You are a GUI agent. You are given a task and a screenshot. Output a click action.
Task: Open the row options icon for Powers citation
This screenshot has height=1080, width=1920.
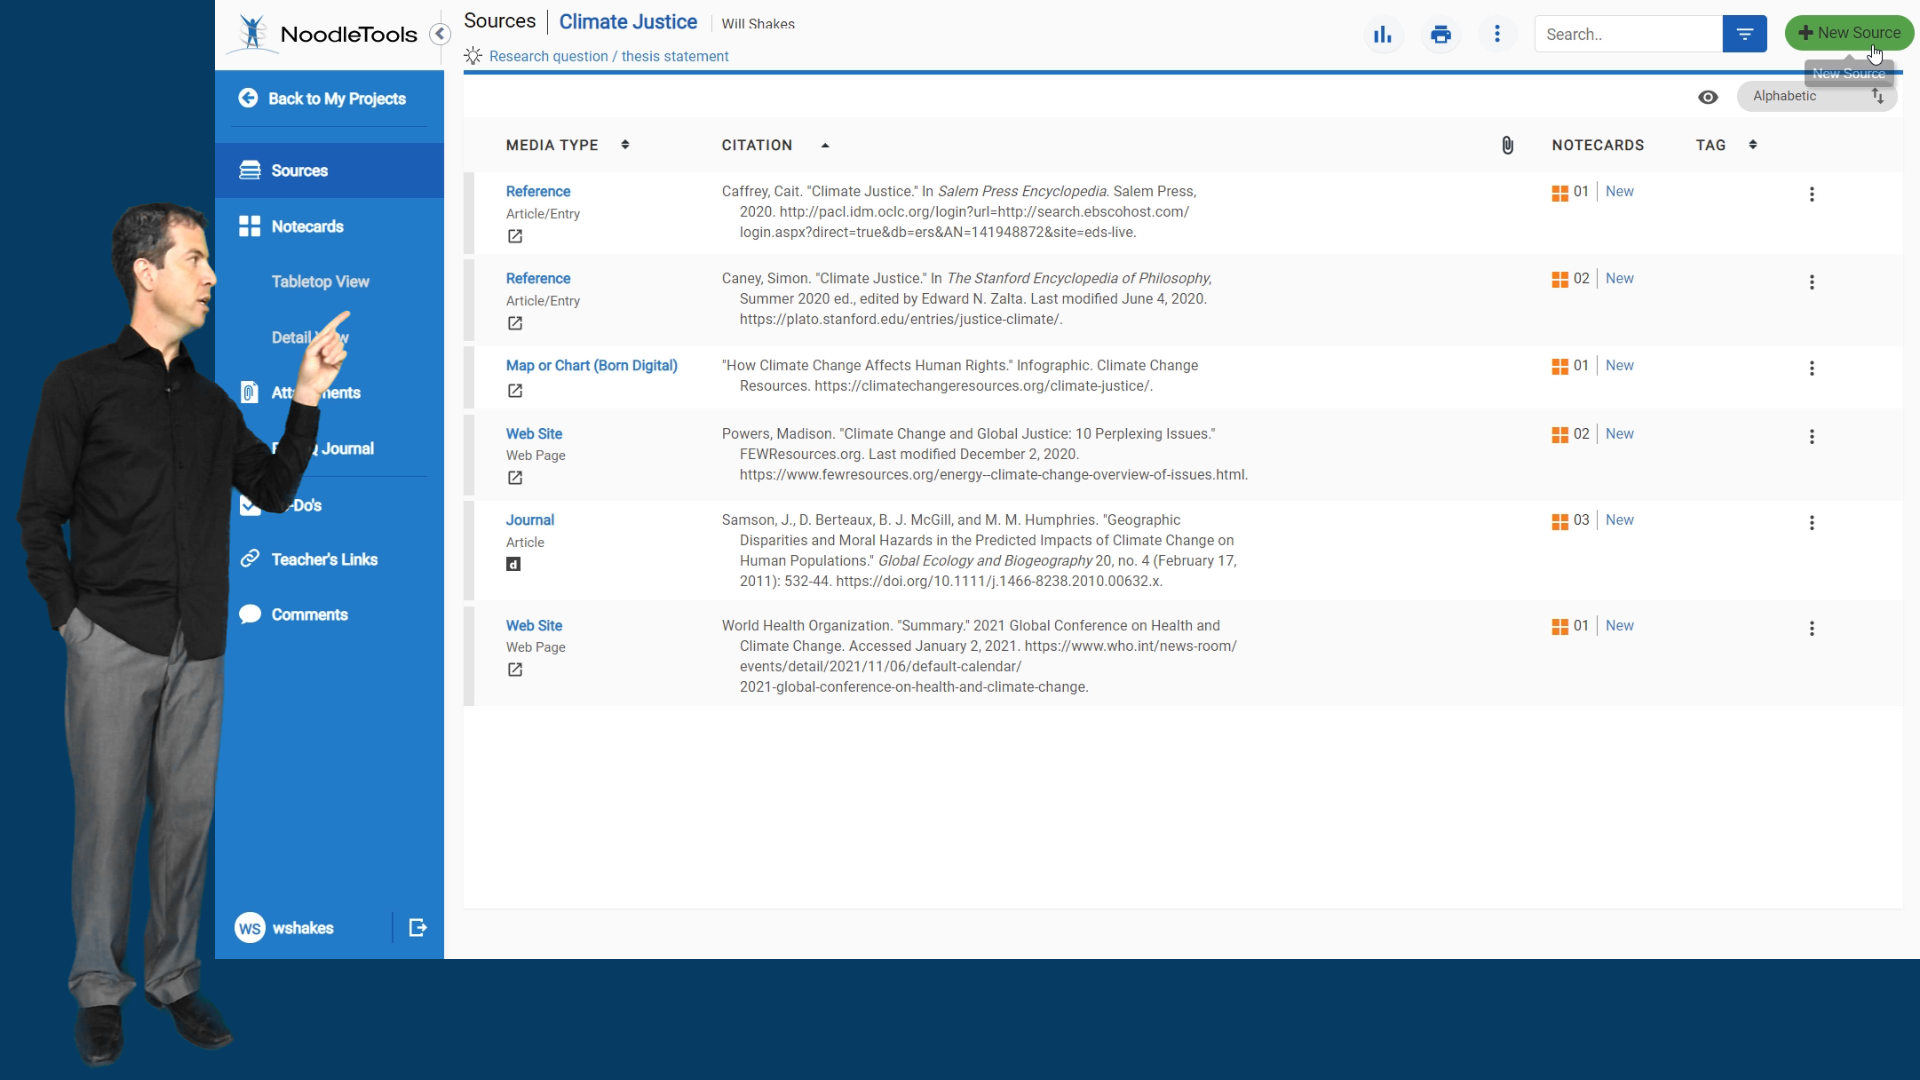(x=1812, y=437)
